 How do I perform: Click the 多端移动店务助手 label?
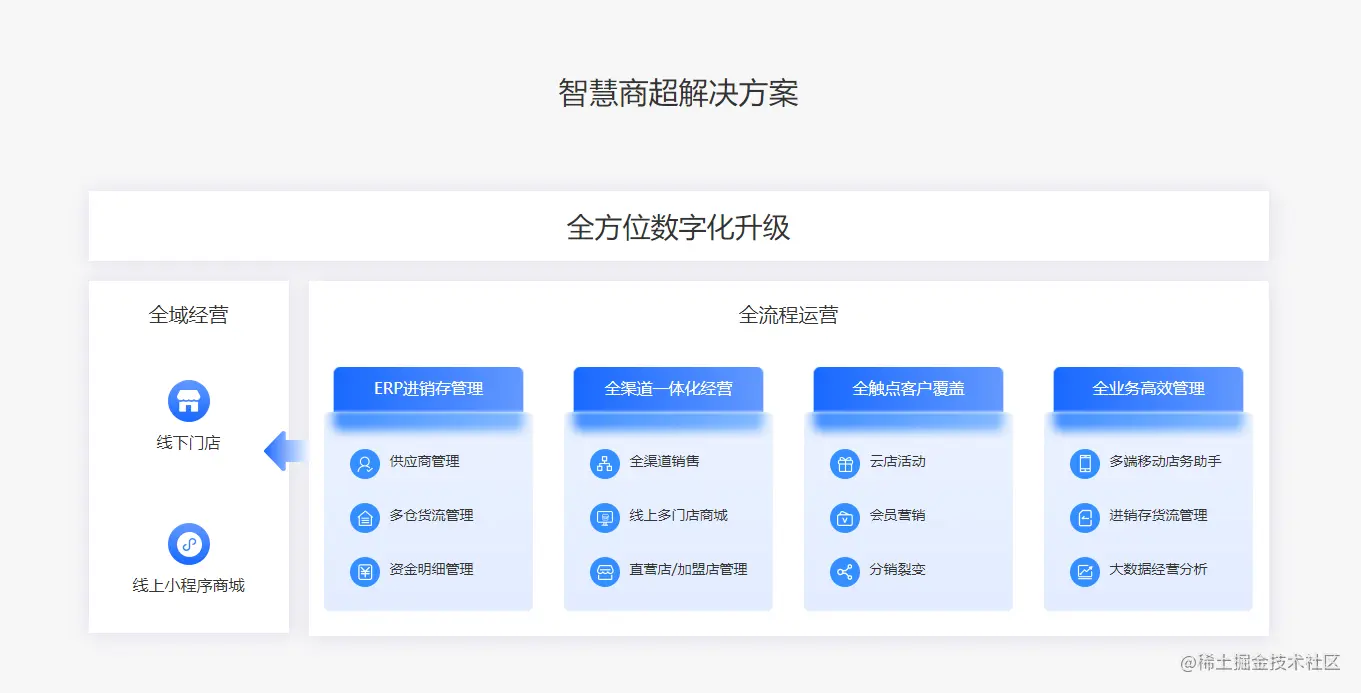[1166, 462]
